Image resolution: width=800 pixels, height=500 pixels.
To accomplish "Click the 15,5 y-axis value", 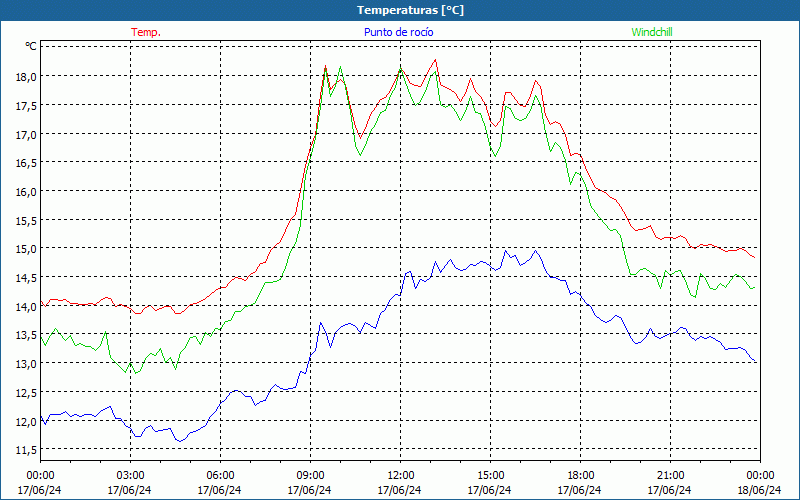I will click(x=28, y=220).
